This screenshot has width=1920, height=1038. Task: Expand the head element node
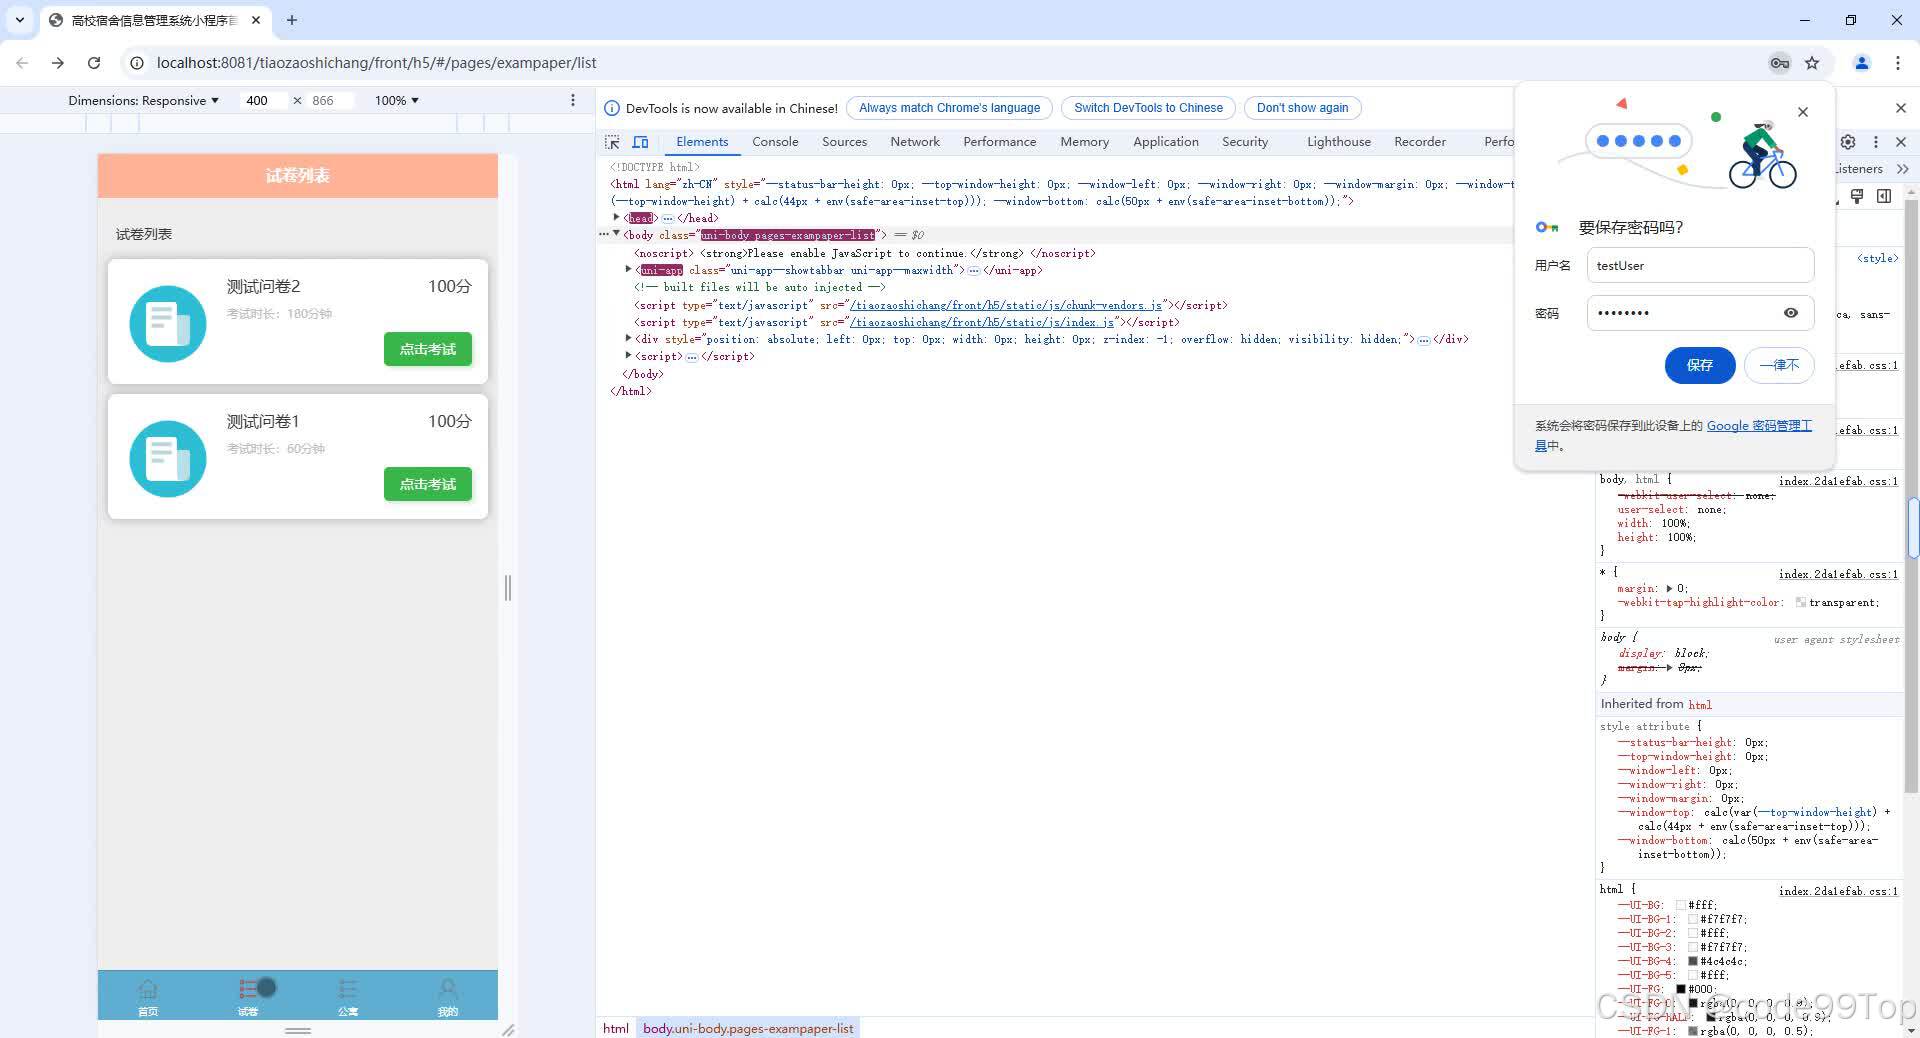pyautogui.click(x=616, y=217)
